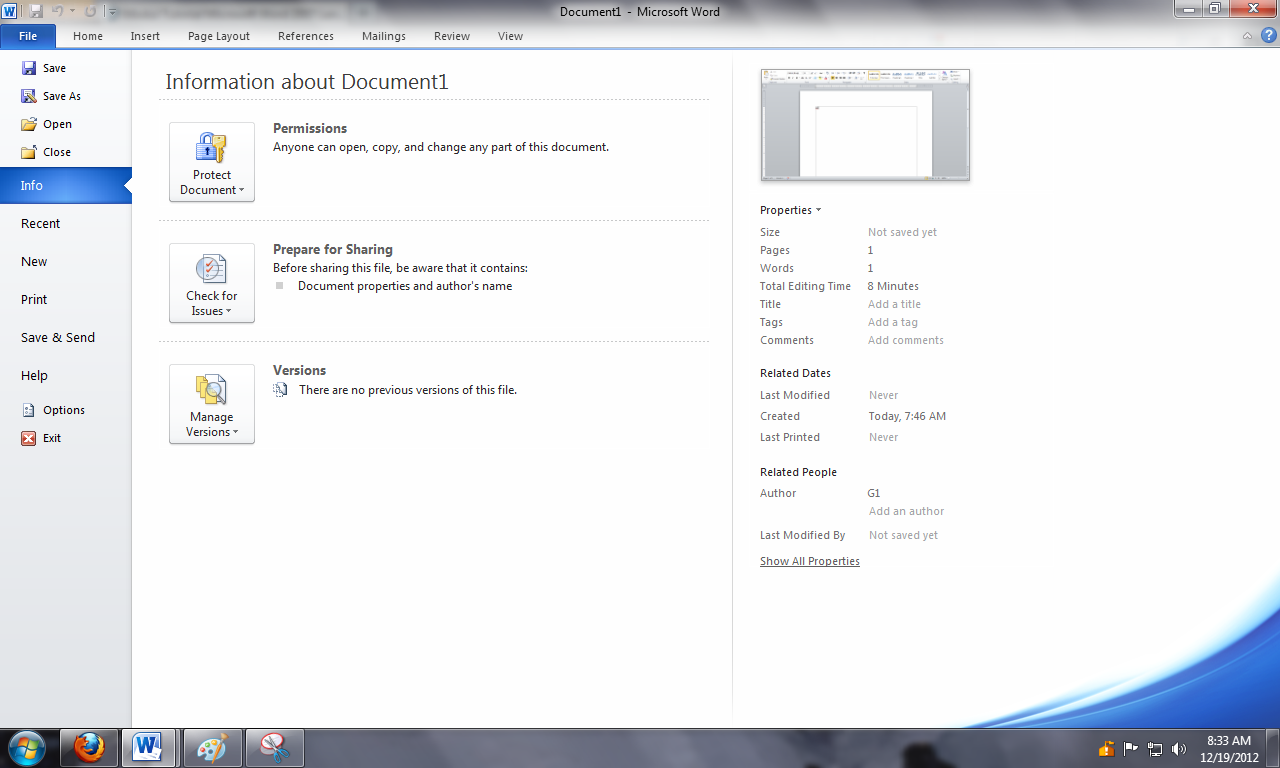1280x768 pixels.
Task: Exit Word using the Exit item
Action: 41,438
